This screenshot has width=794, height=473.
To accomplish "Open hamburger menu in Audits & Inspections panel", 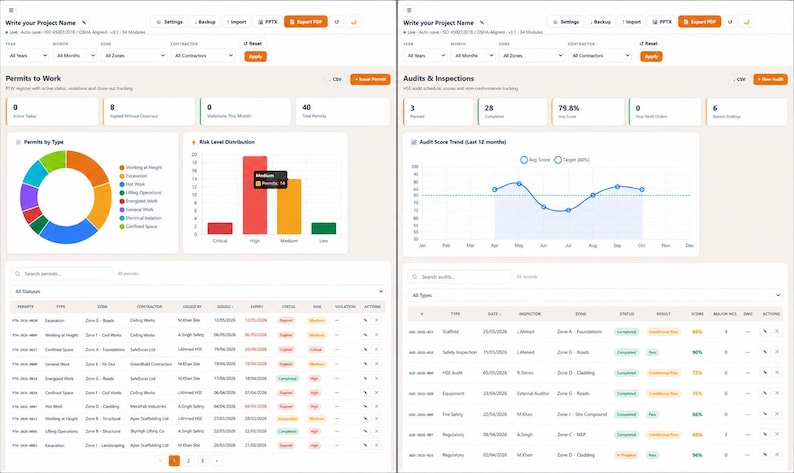I will (409, 10).
